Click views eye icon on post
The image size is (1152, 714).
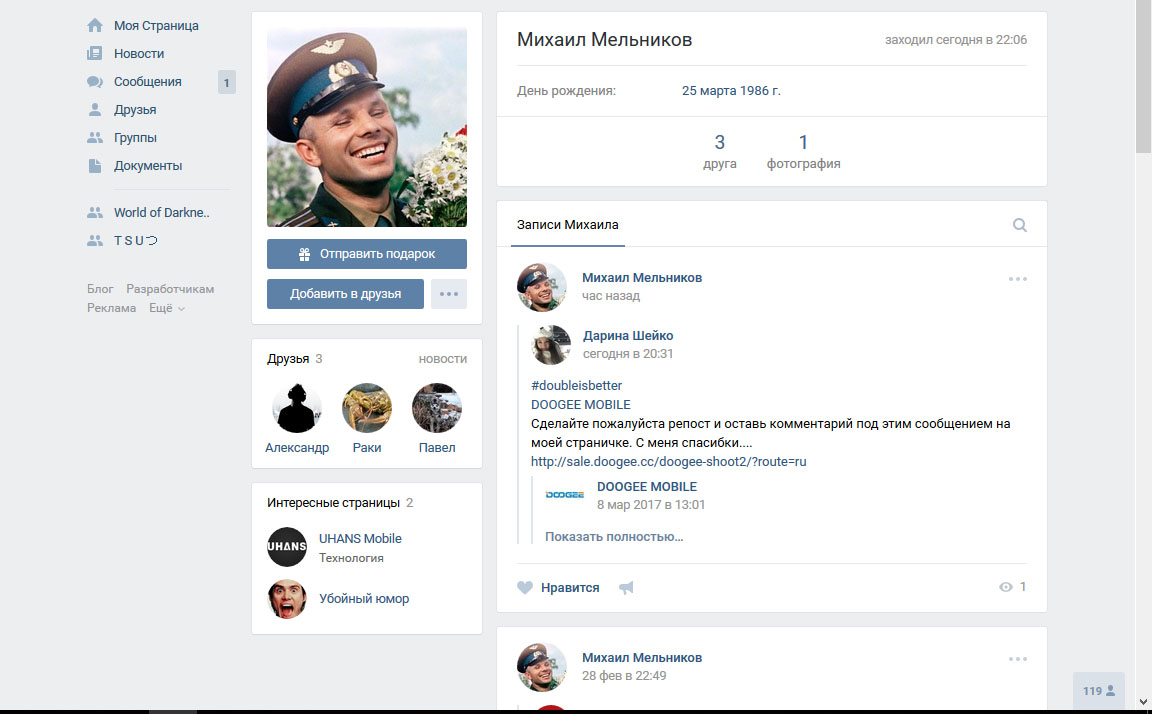pos(1006,587)
